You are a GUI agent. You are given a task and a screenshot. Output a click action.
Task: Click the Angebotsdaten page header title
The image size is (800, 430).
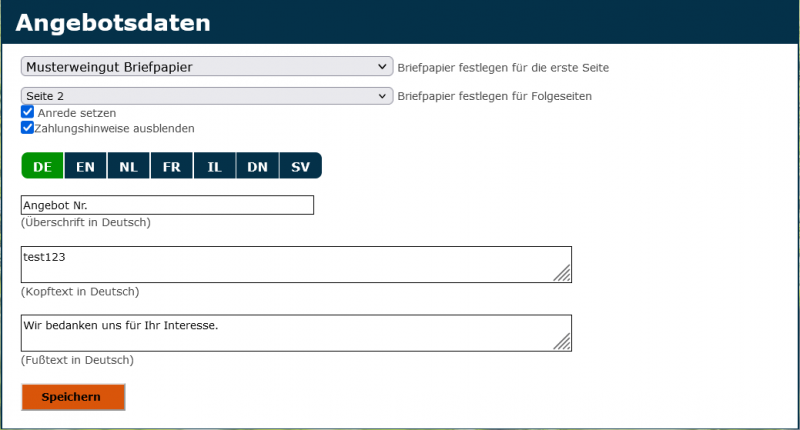(x=113, y=23)
